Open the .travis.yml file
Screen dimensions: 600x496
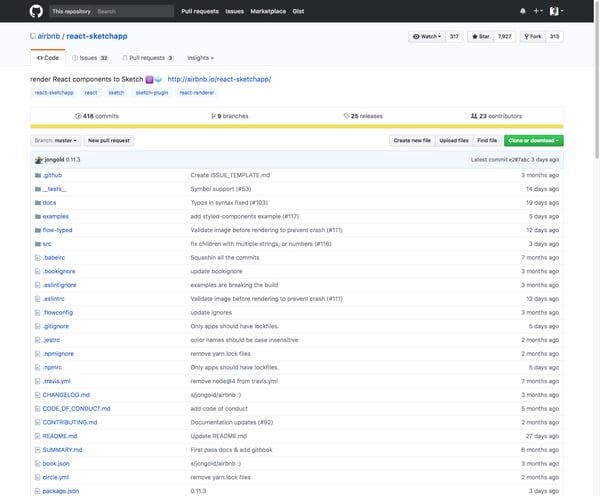point(57,381)
